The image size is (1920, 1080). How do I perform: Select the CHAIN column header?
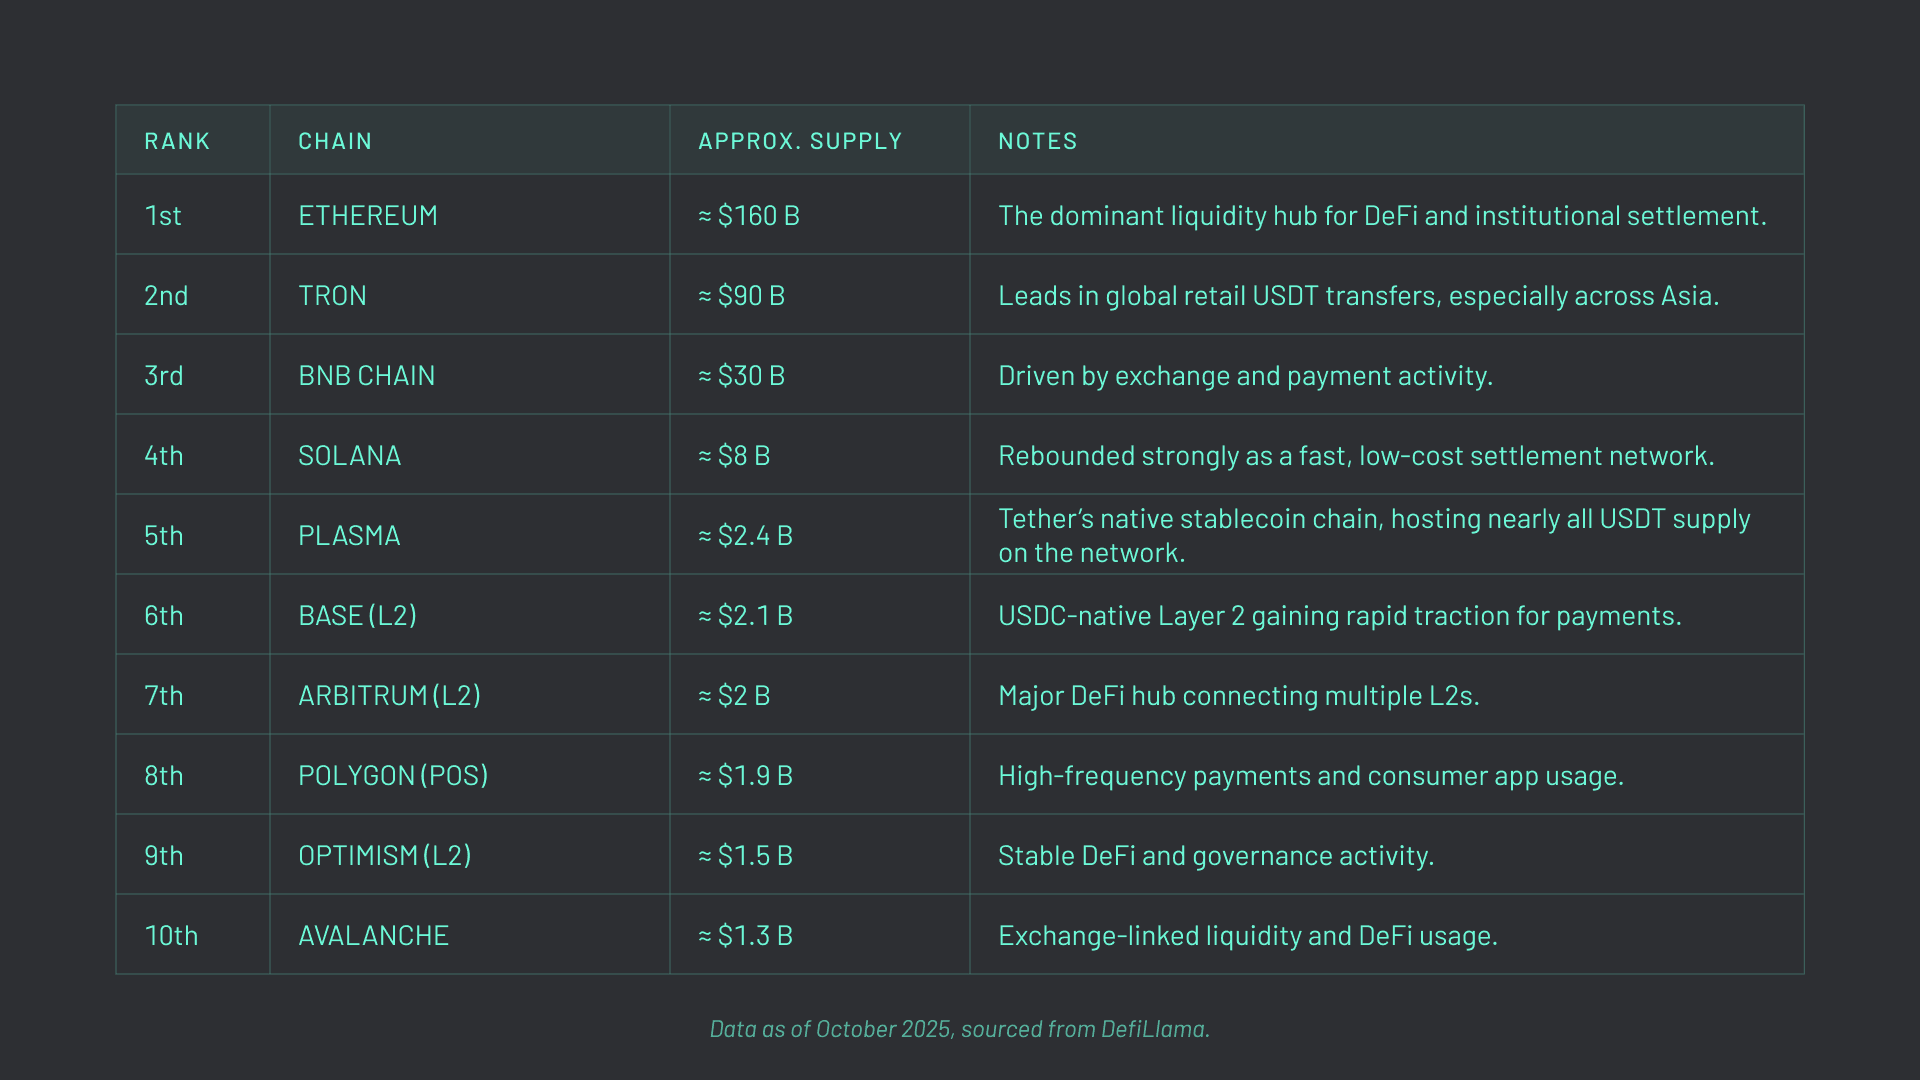pyautogui.click(x=335, y=140)
